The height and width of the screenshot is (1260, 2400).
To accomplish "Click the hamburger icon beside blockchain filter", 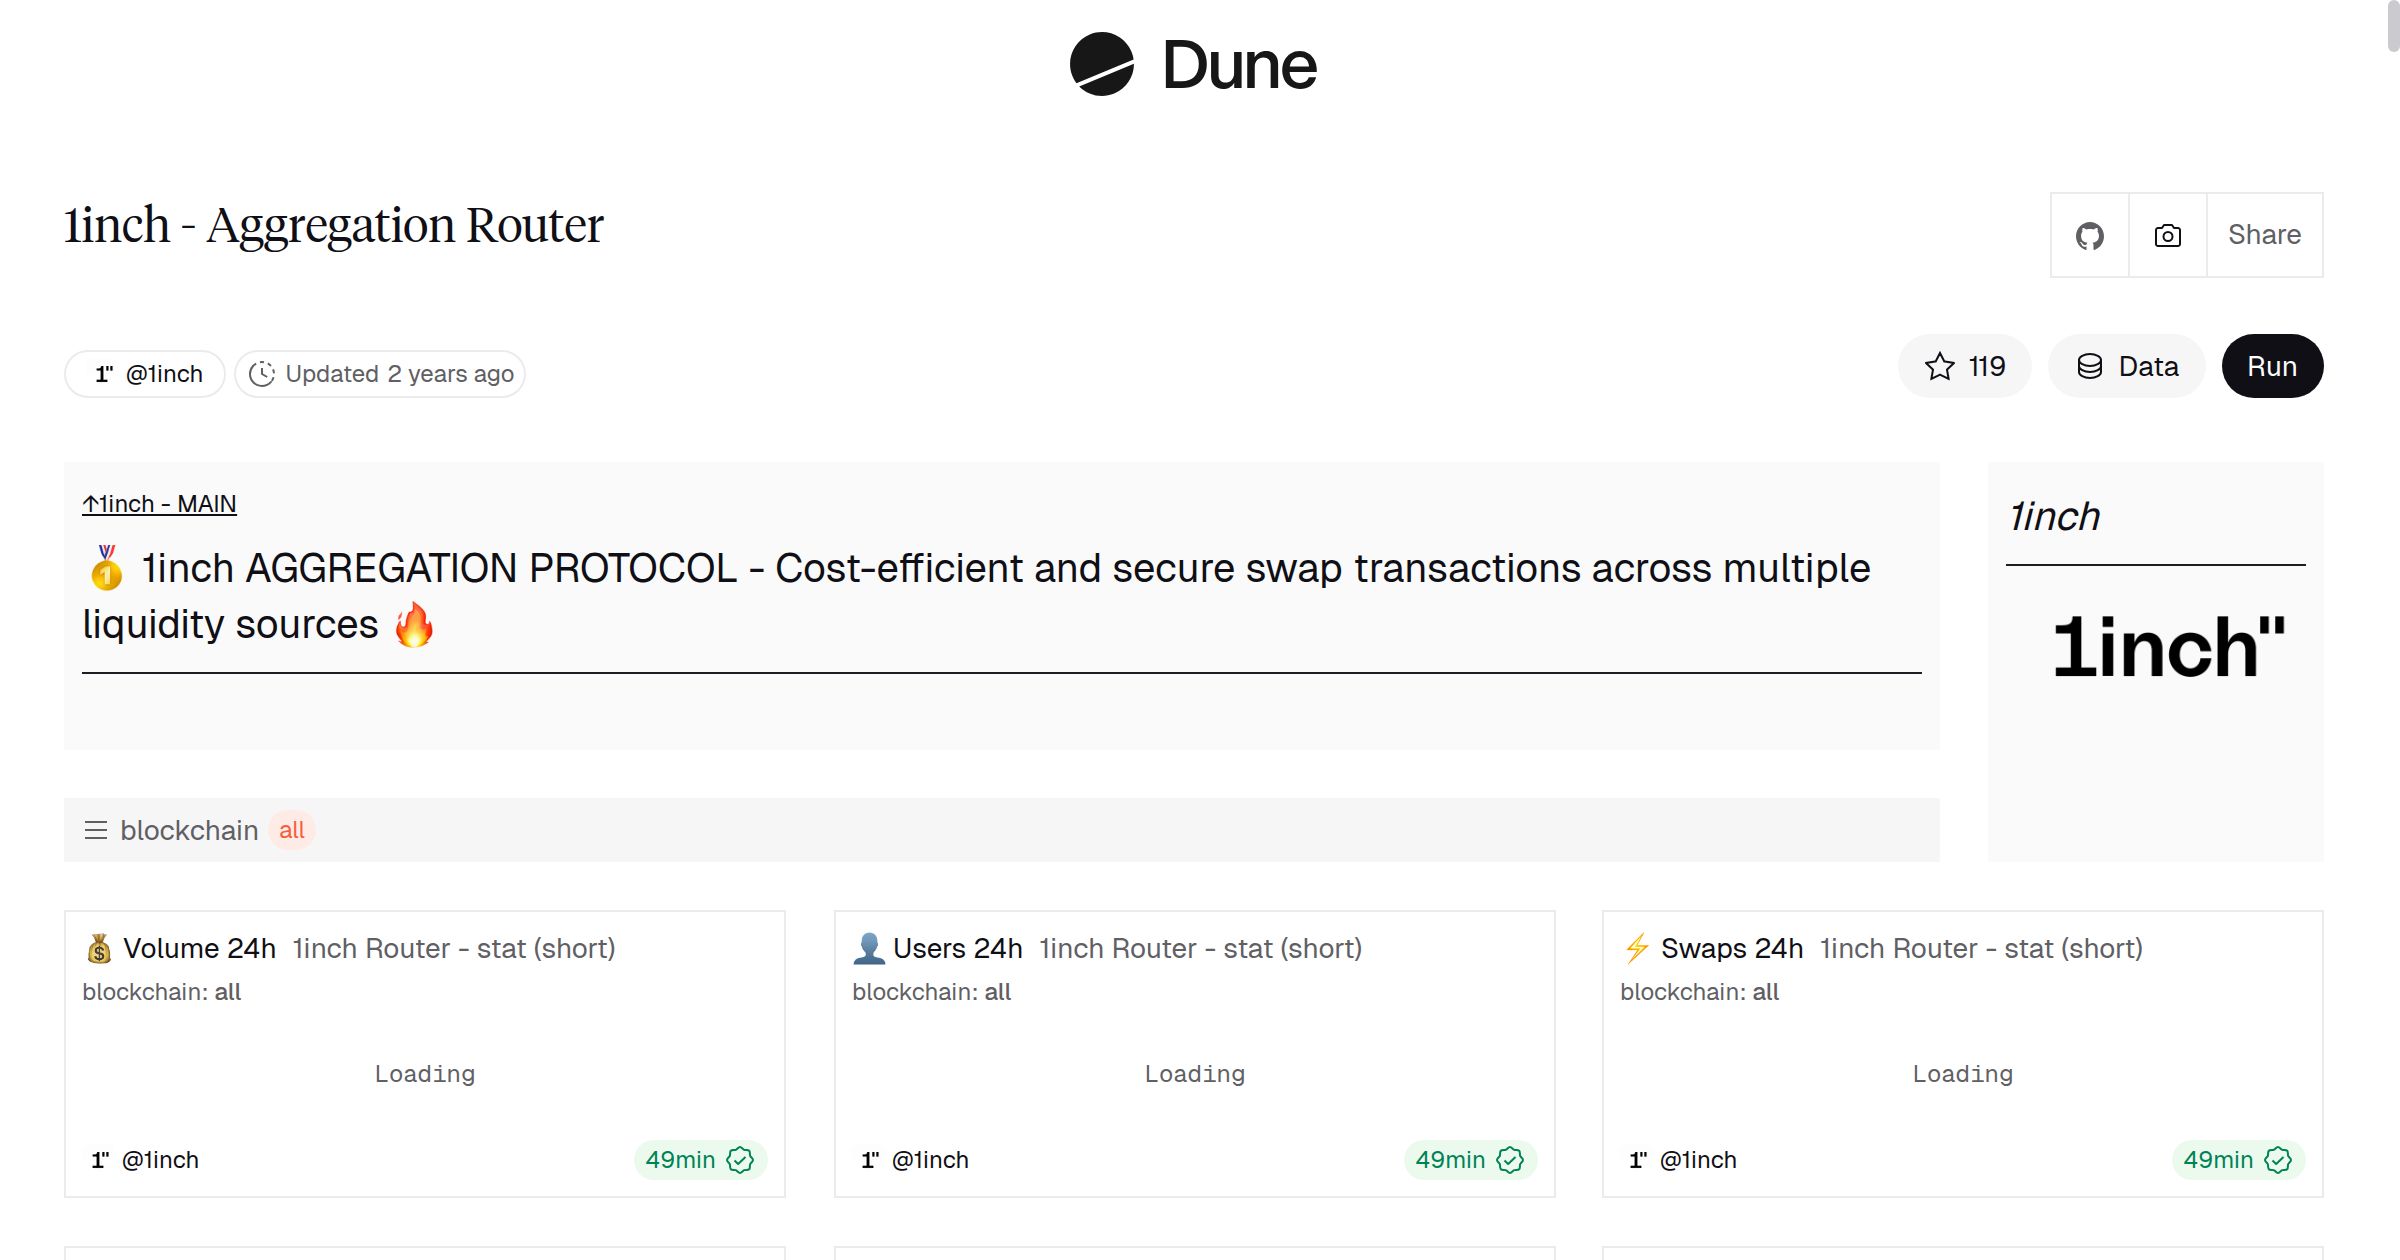I will tap(93, 830).
